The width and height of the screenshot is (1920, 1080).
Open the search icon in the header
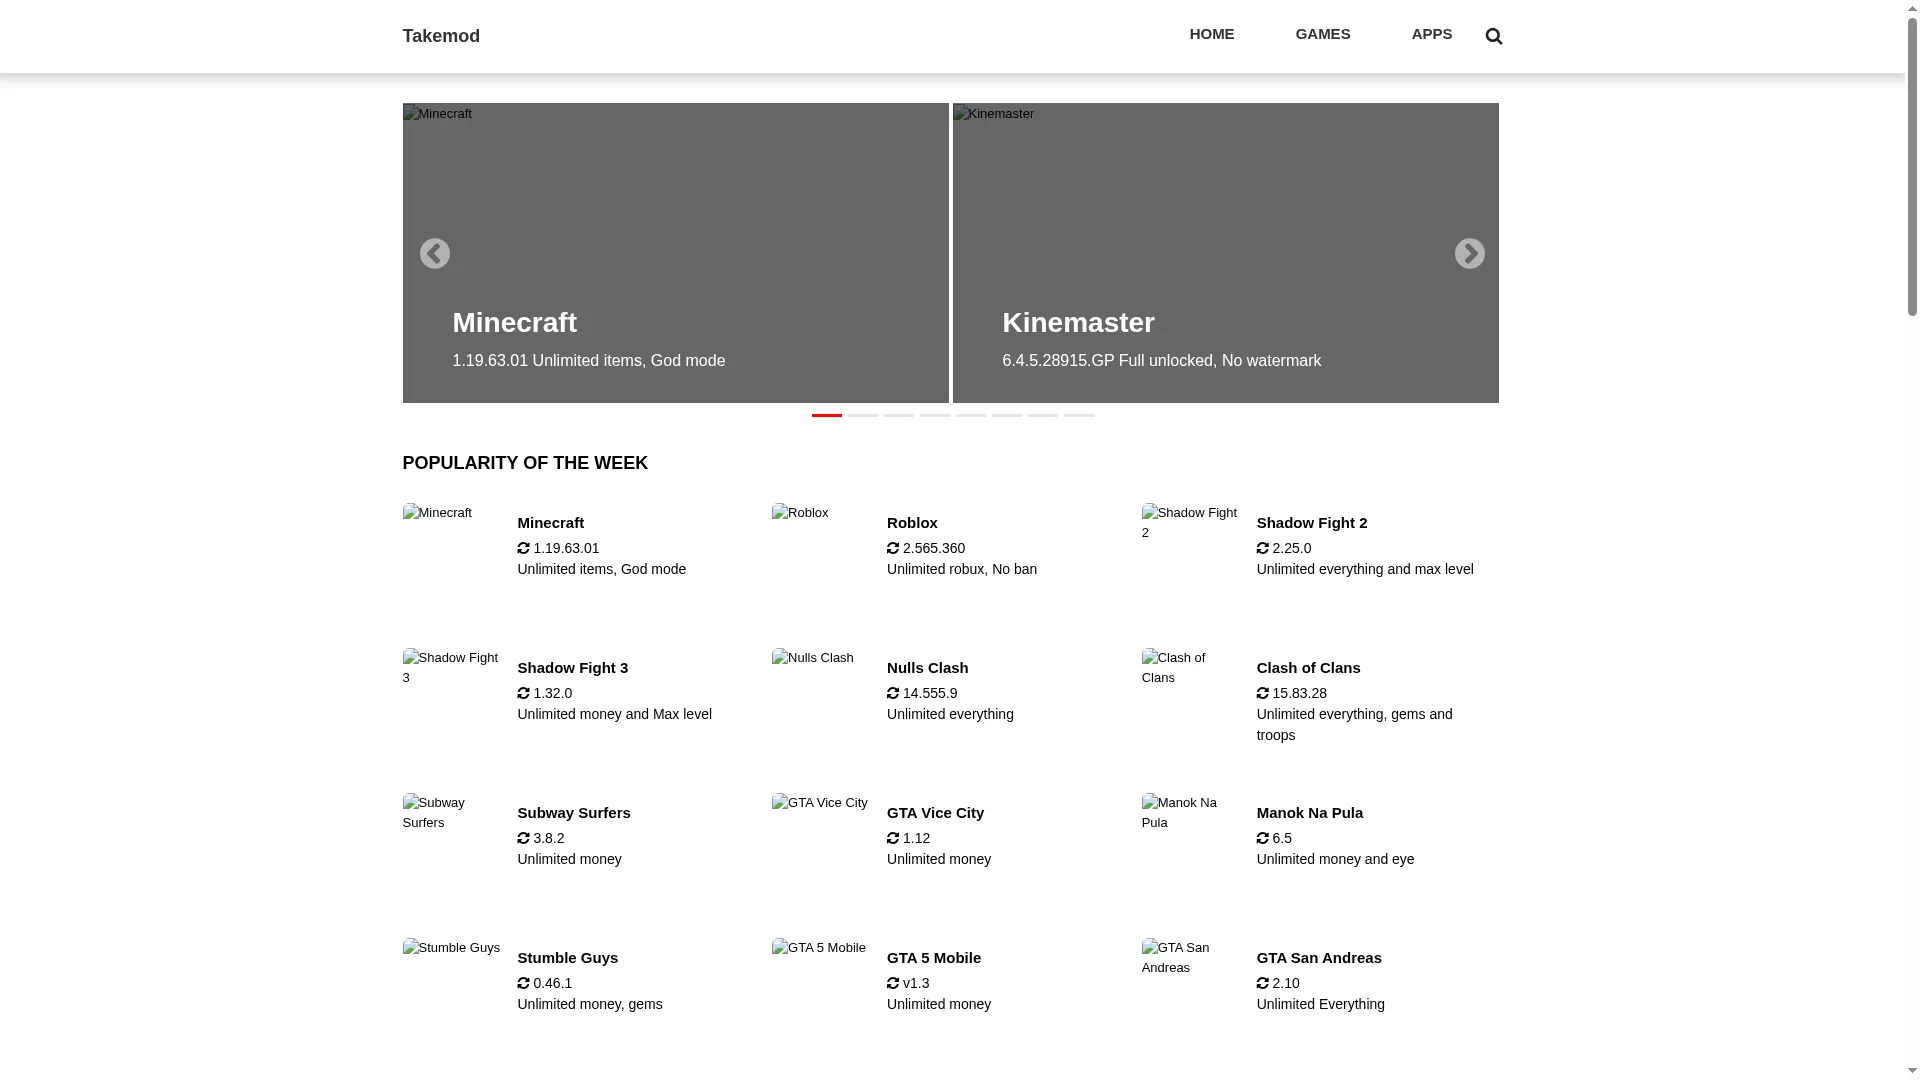[1494, 36]
